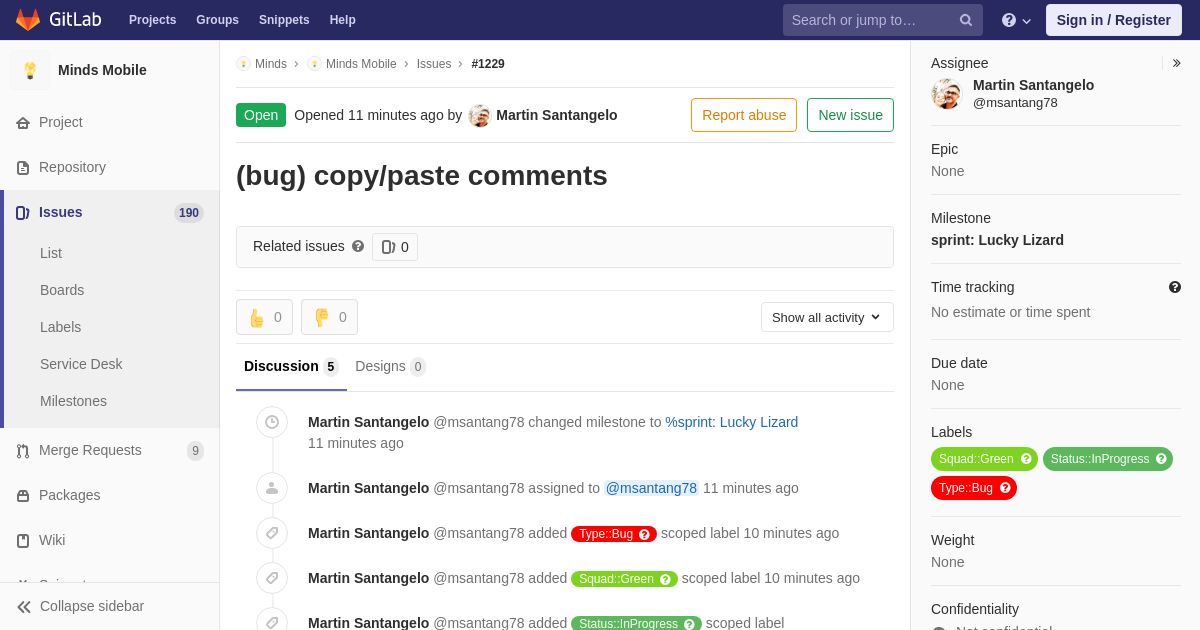The width and height of the screenshot is (1200, 630).
Task: Collapse right sidebar with double-arrow icon
Action: [x=1177, y=63]
